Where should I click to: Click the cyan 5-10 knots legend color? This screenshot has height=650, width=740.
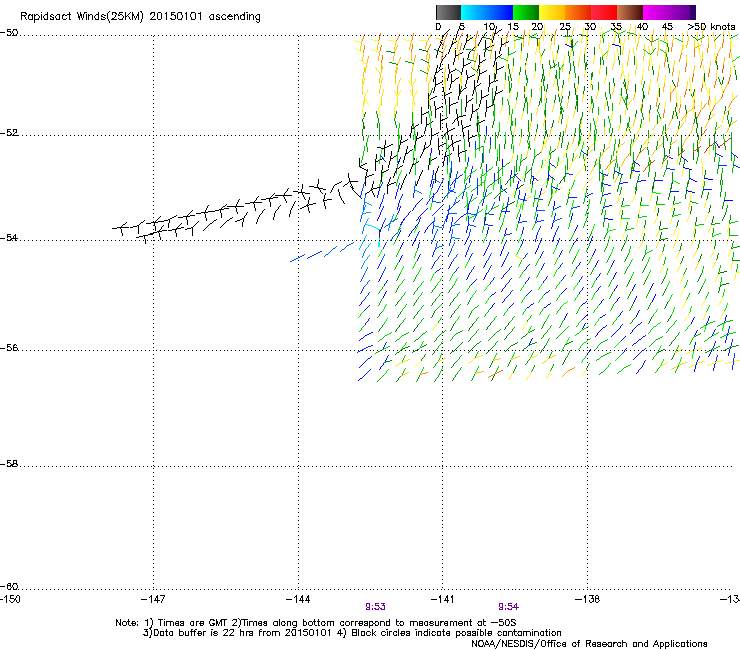(474, 12)
